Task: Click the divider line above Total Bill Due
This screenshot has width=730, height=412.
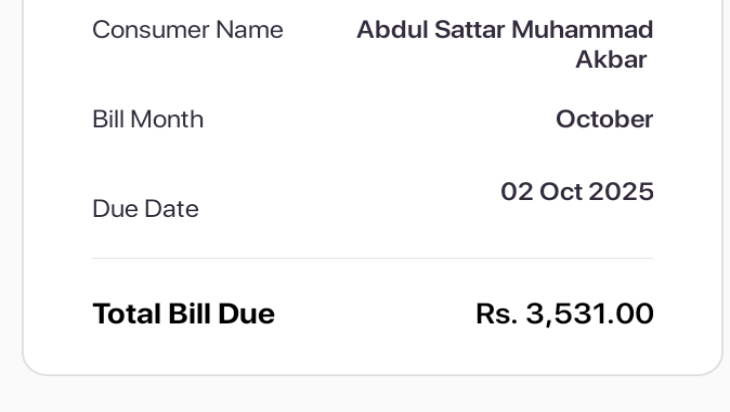Action: [372, 258]
